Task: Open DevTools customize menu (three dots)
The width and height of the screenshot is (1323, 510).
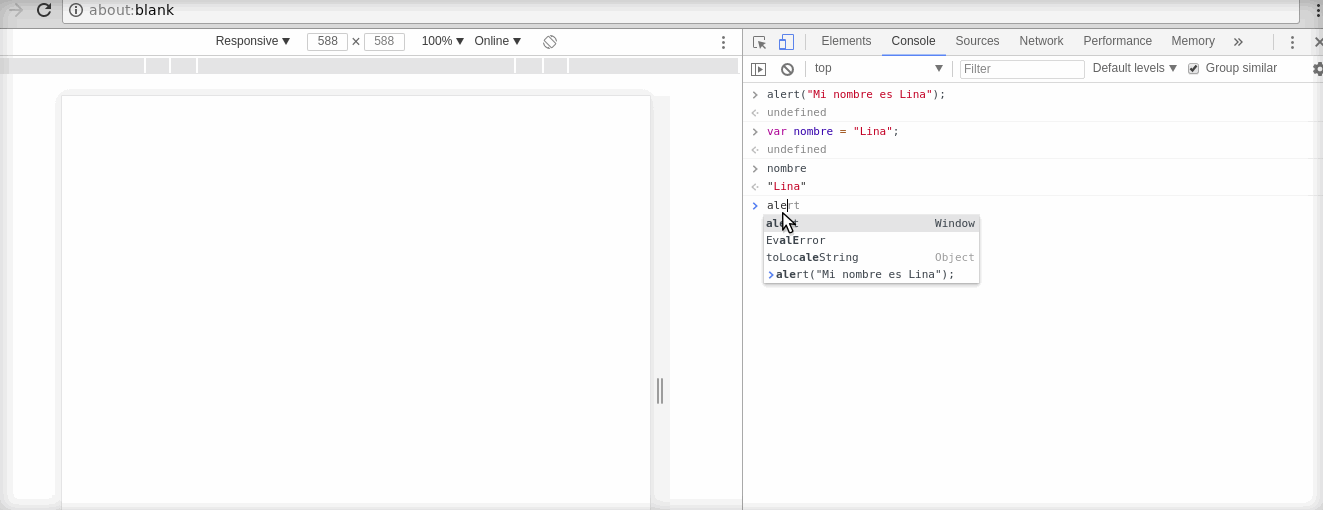Action: pyautogui.click(x=1292, y=42)
